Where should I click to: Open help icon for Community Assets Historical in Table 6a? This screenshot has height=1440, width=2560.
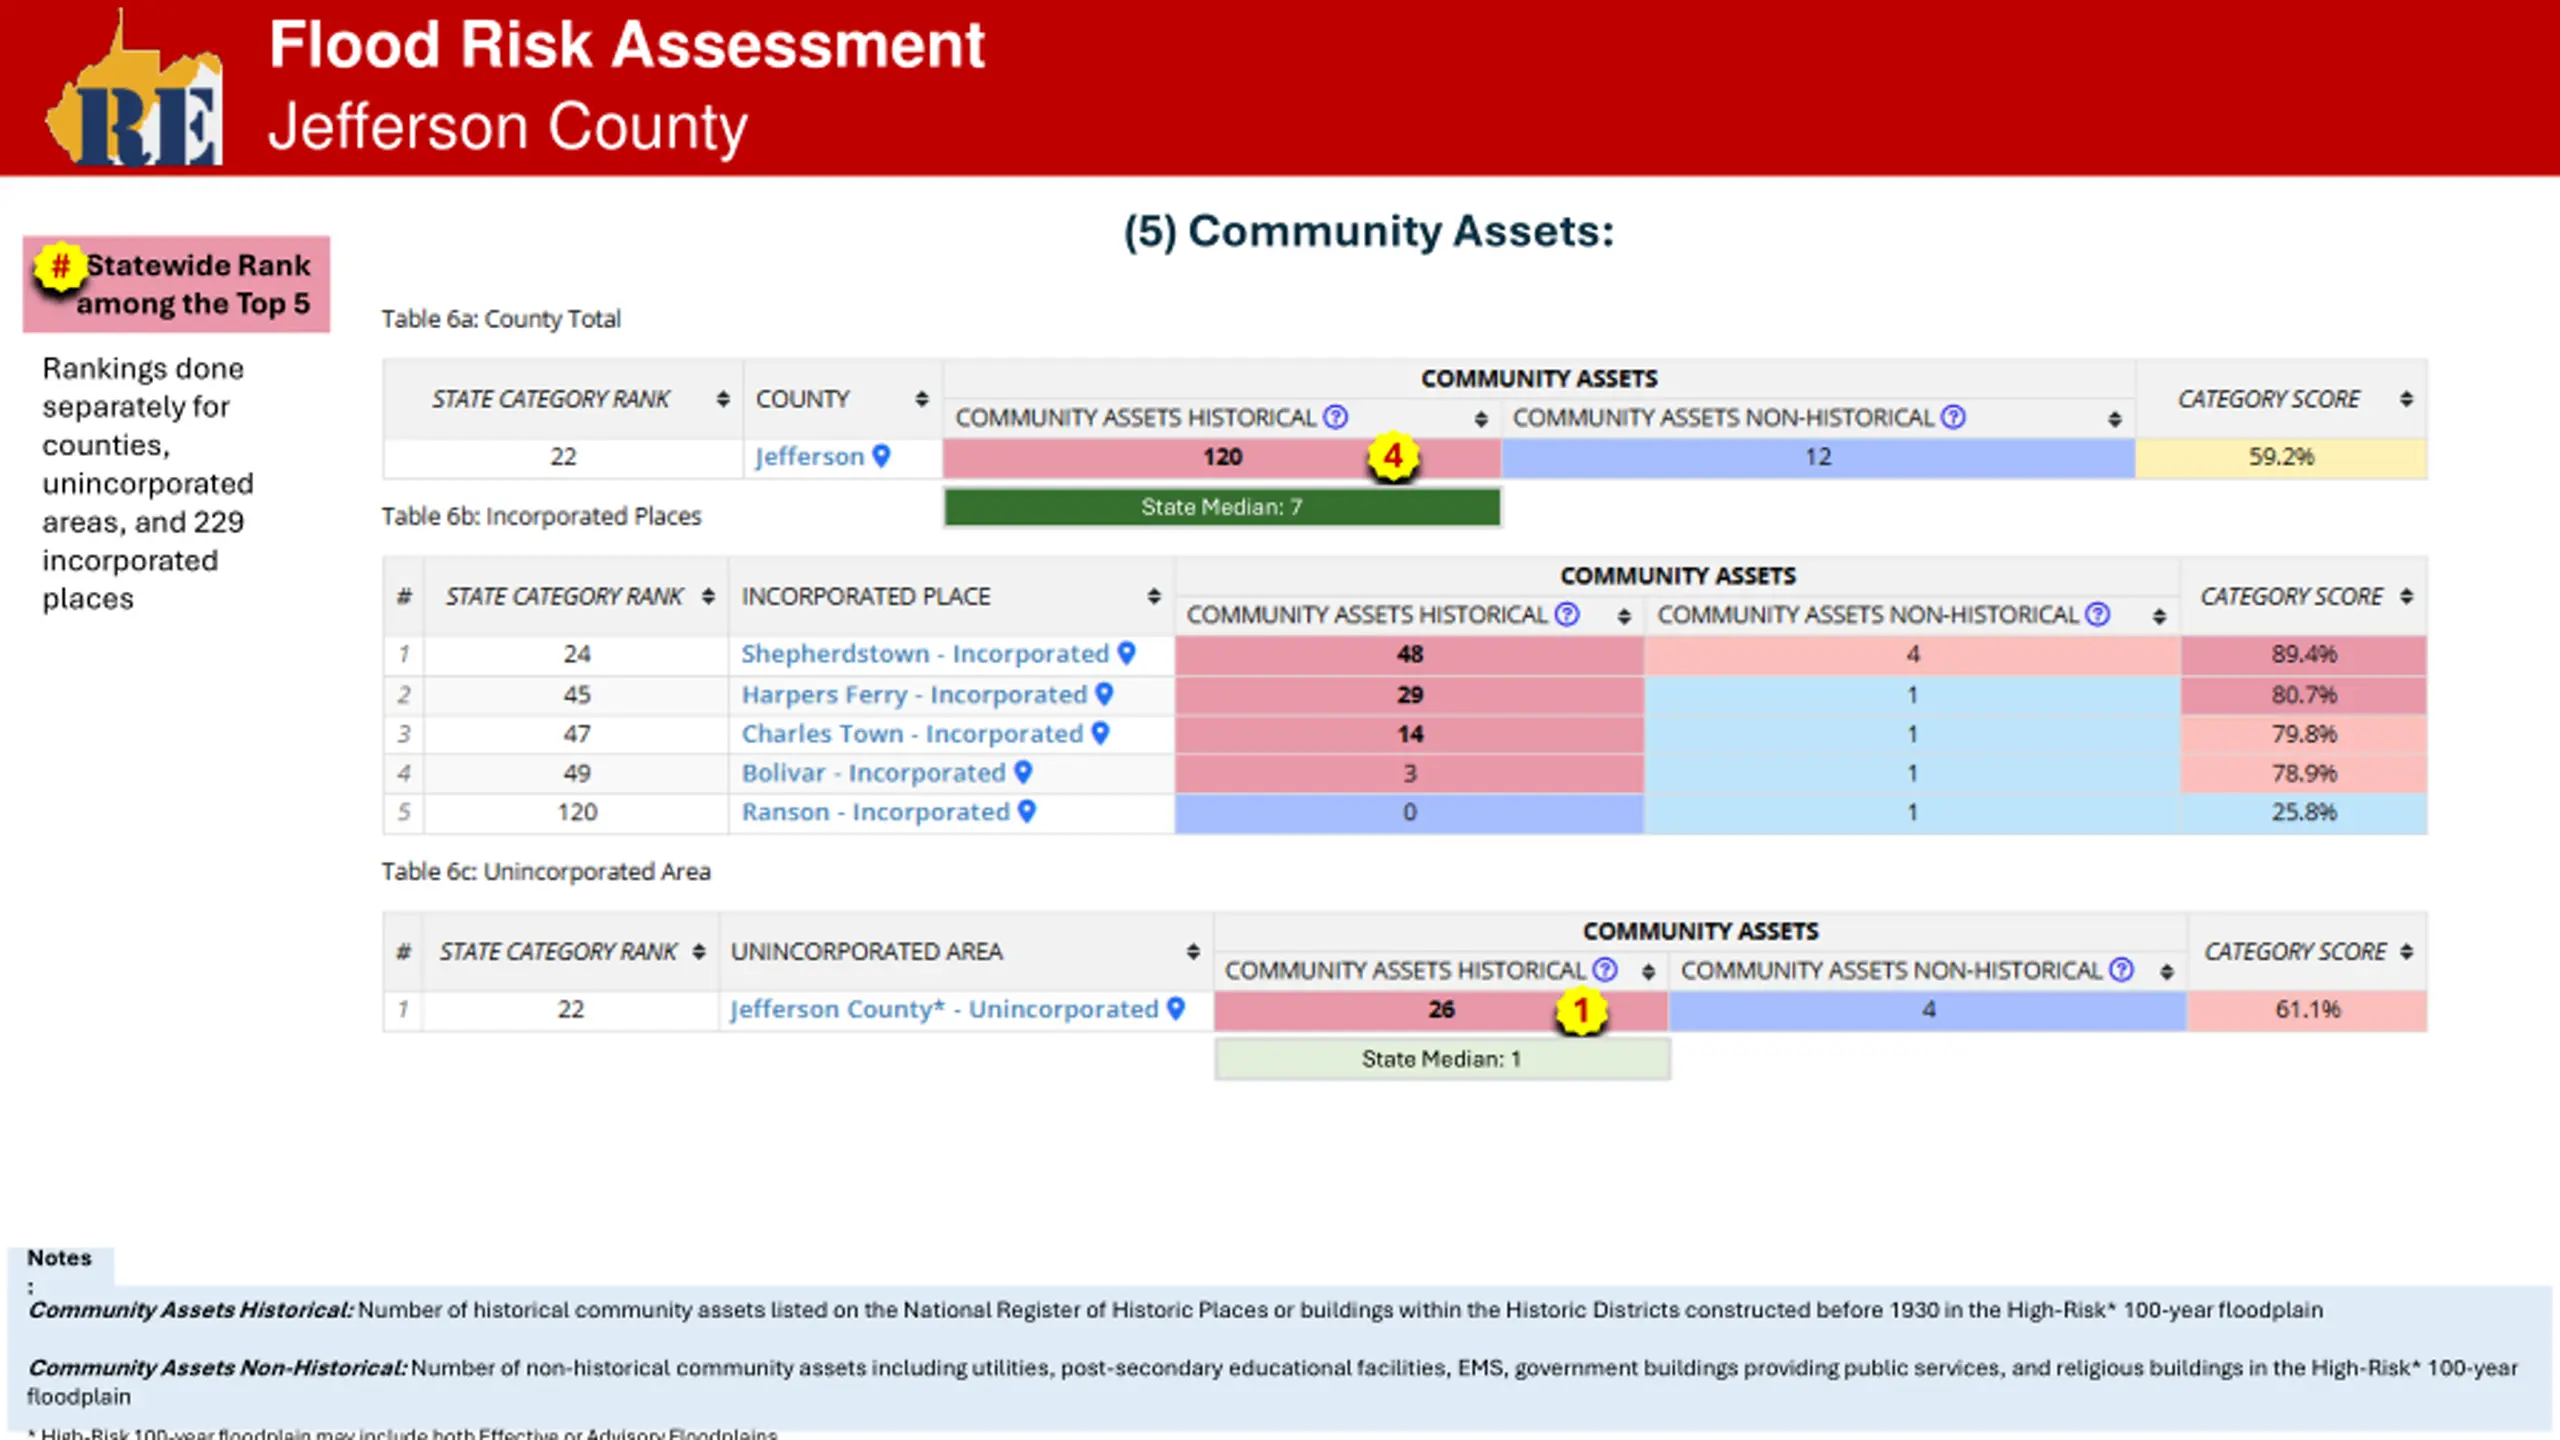(x=1336, y=416)
